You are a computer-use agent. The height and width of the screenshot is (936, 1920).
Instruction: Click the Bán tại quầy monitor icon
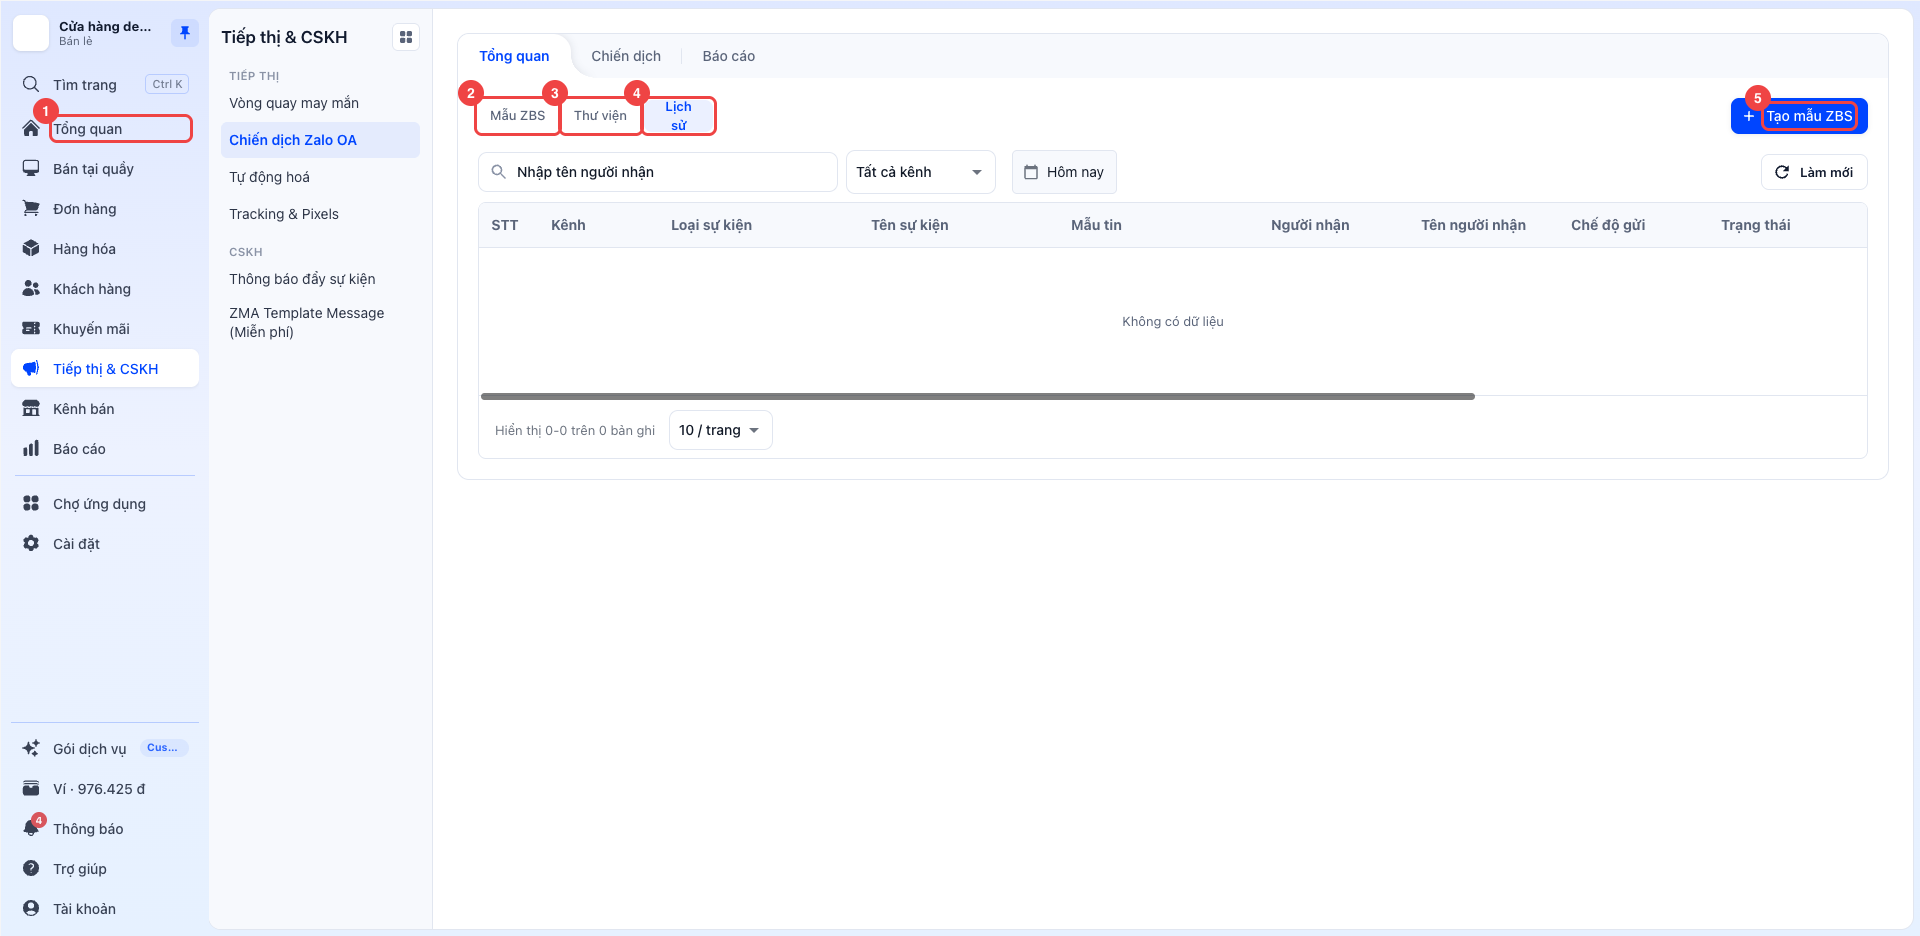click(x=31, y=169)
